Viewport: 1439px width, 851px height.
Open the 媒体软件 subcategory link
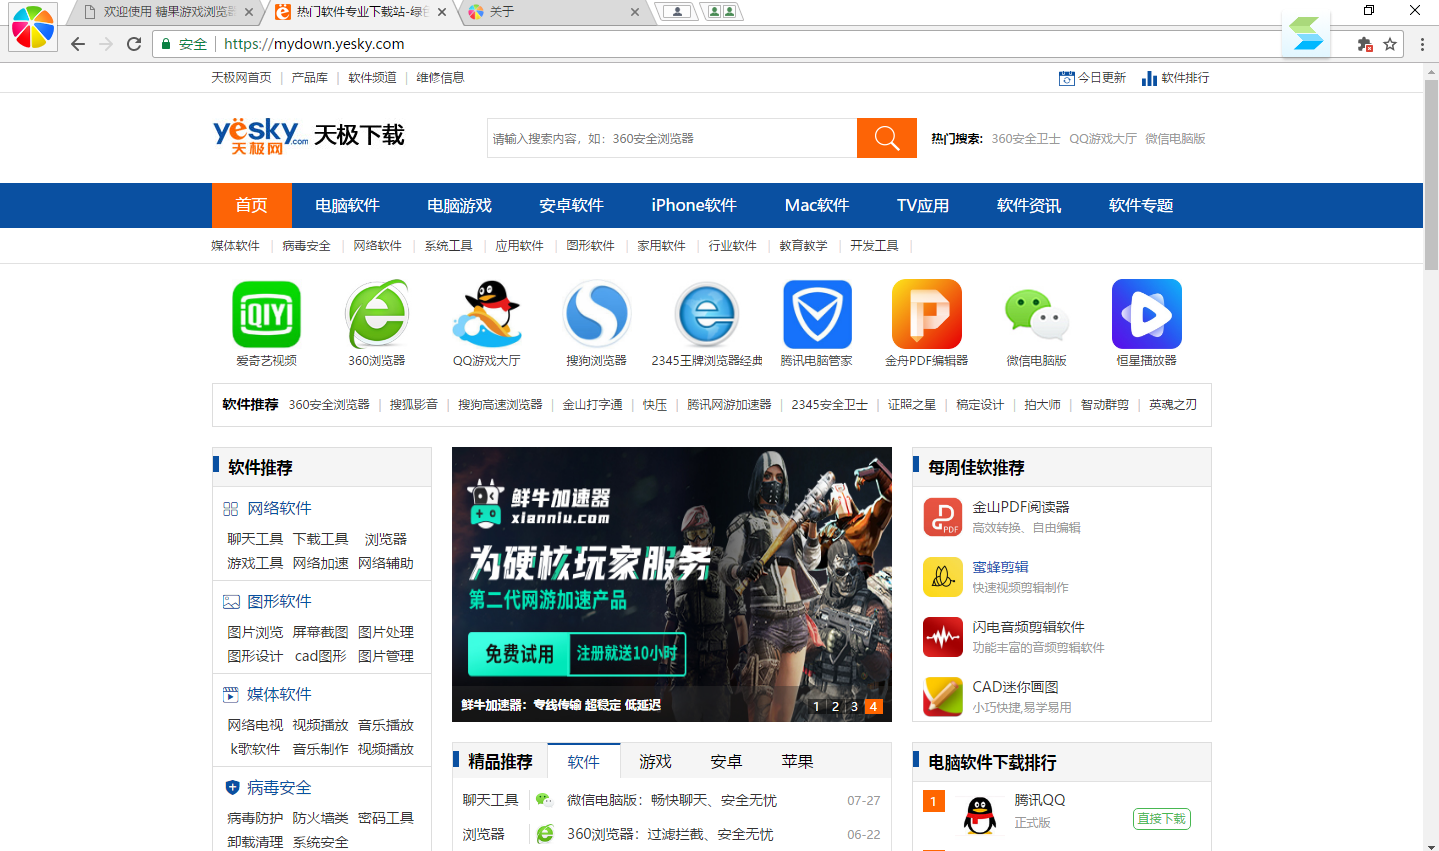[235, 245]
